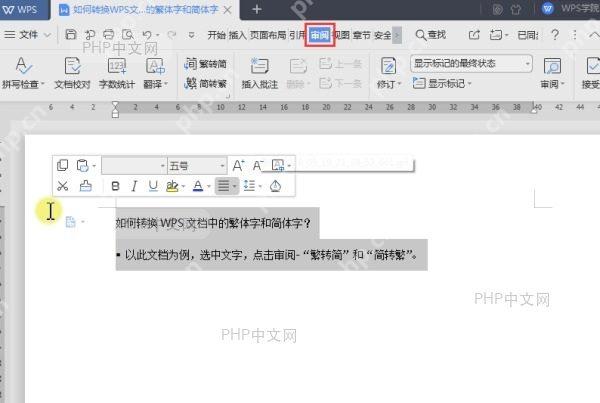Click the Save icon in quick toolbar

71,35
